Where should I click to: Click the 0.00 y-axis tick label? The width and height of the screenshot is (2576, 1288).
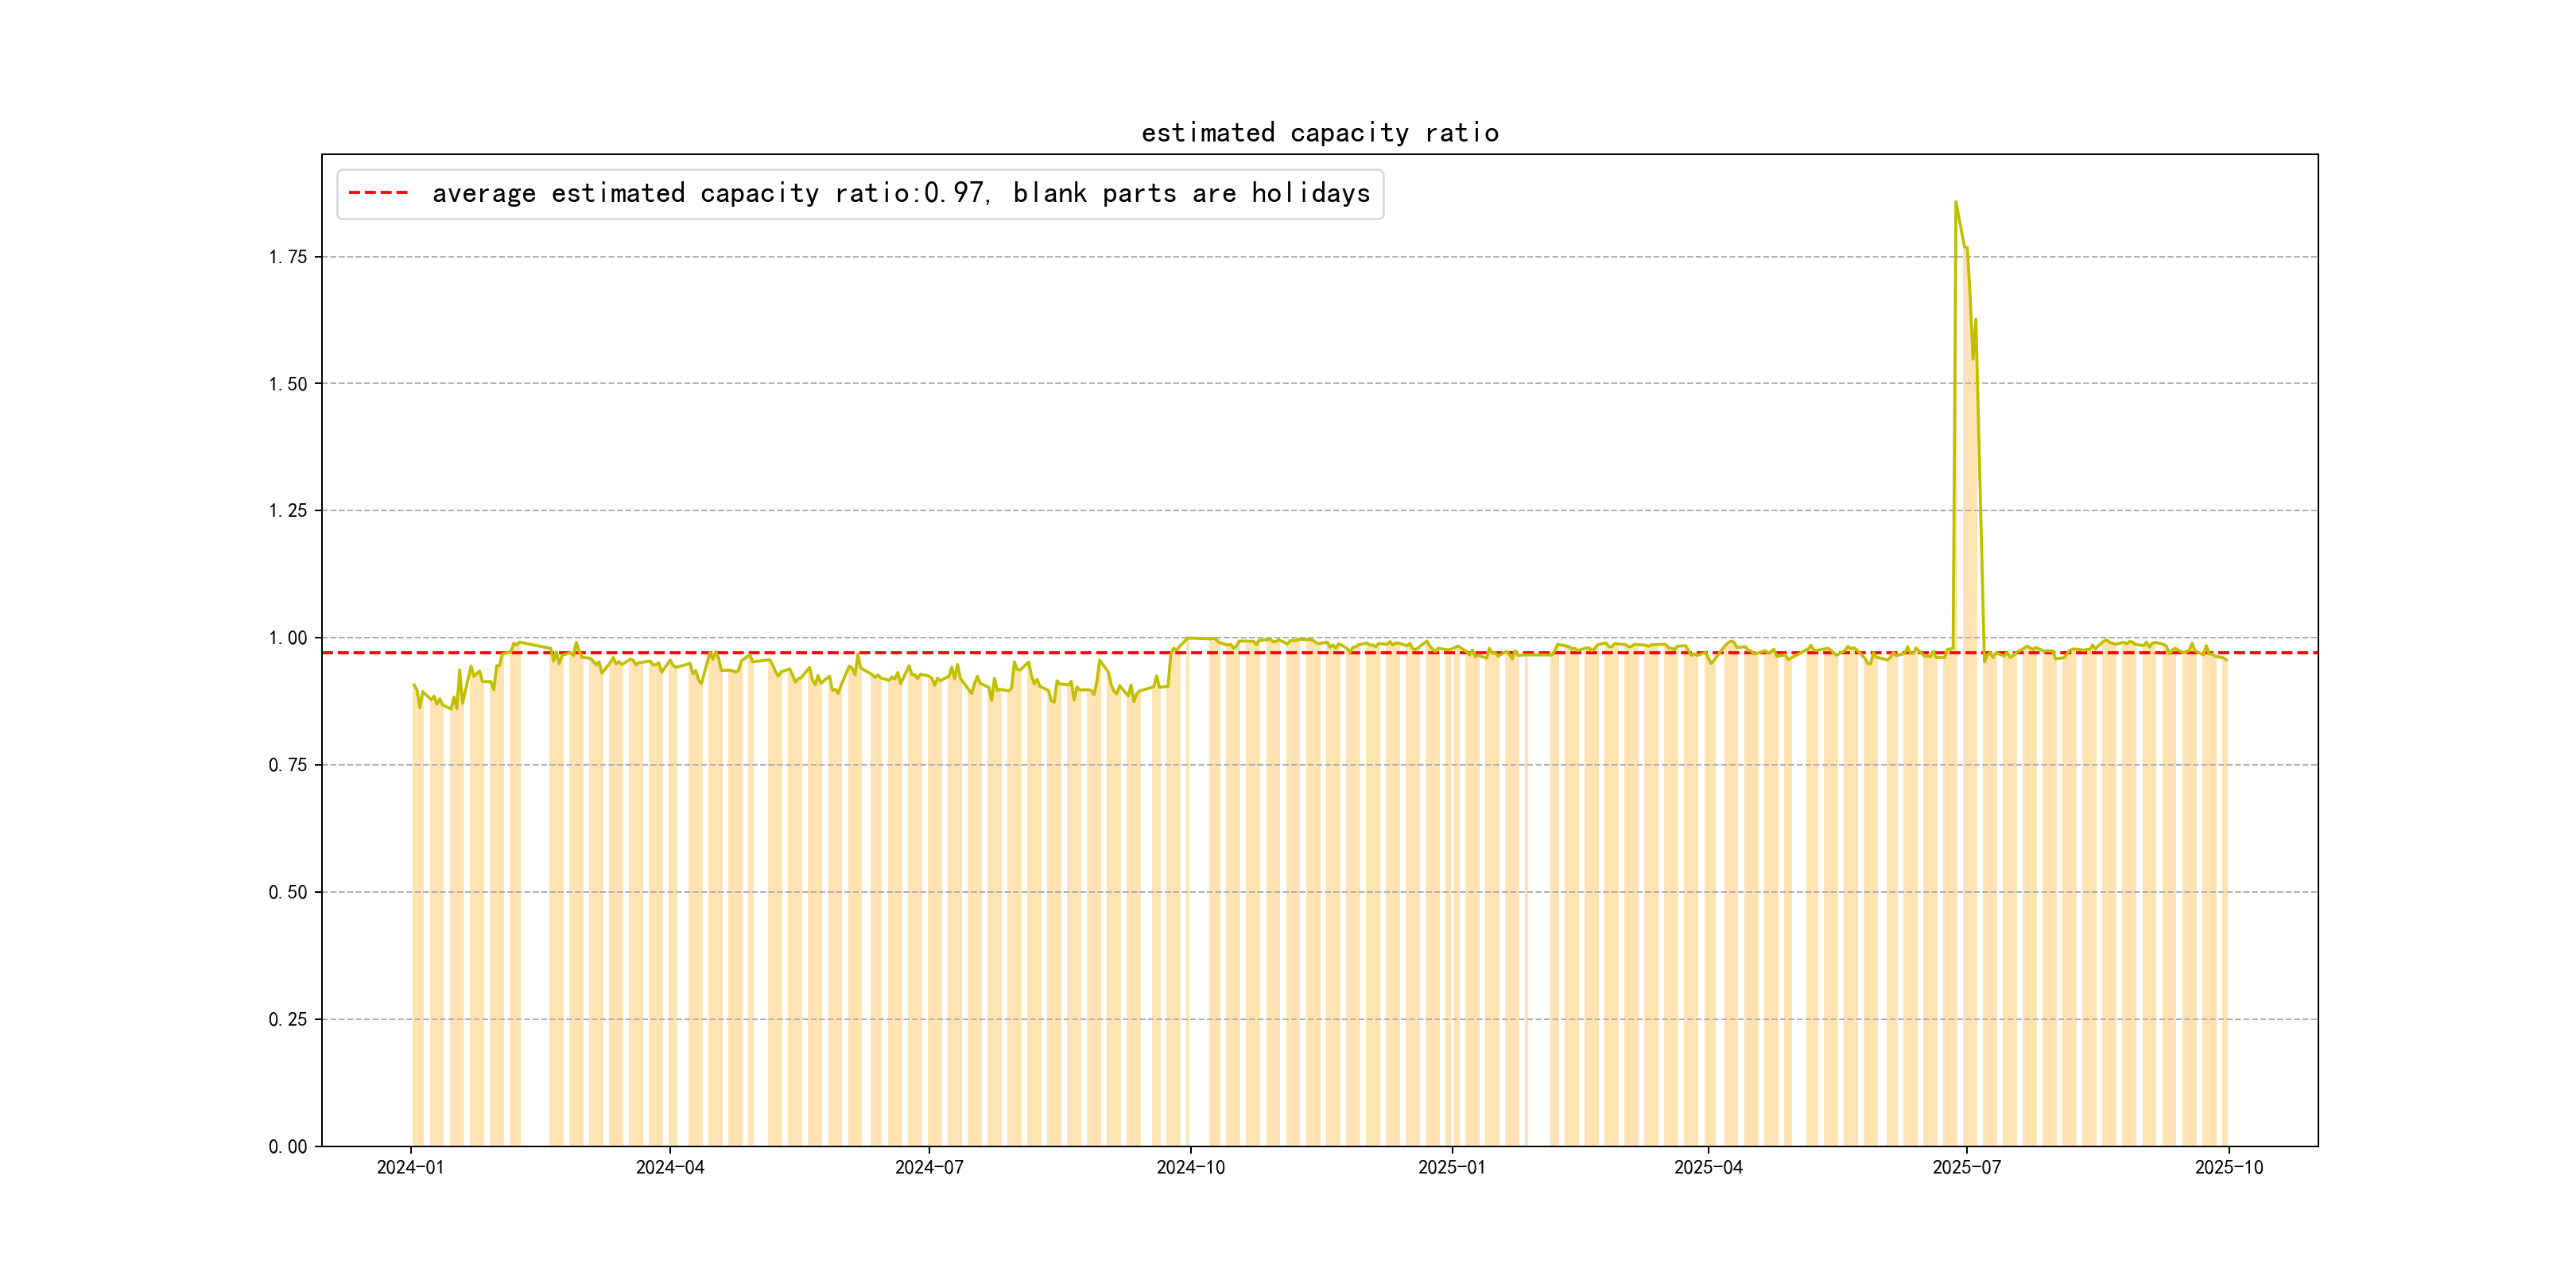[x=288, y=1146]
